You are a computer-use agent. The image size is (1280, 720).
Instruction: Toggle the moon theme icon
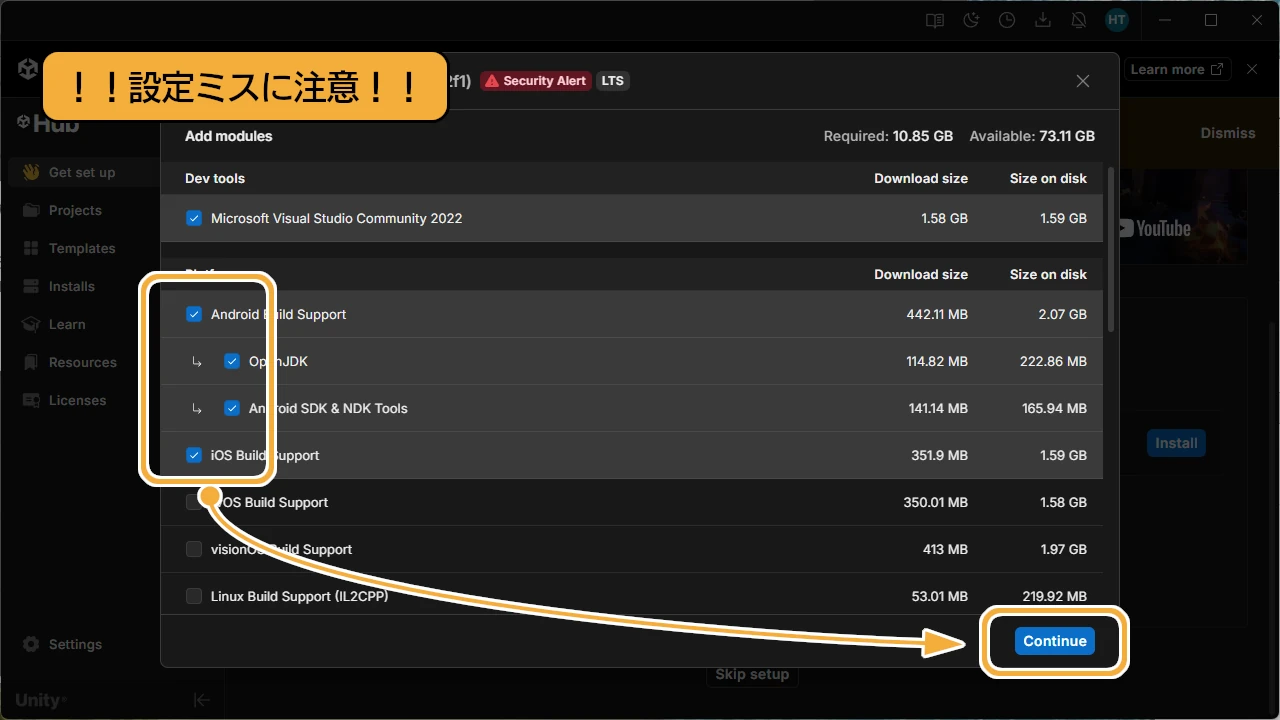click(x=971, y=20)
